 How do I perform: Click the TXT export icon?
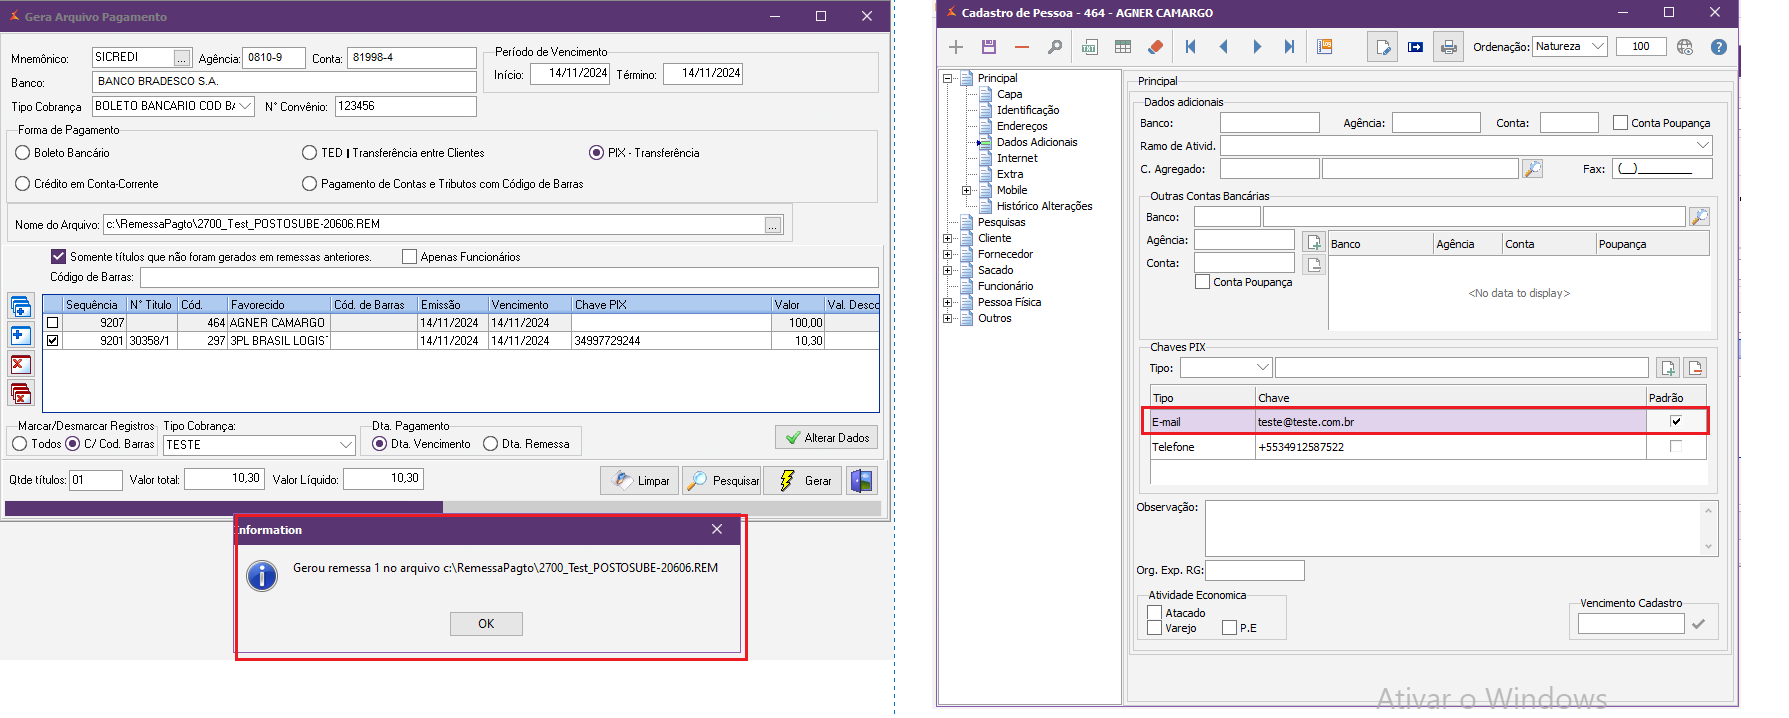[x=1090, y=47]
